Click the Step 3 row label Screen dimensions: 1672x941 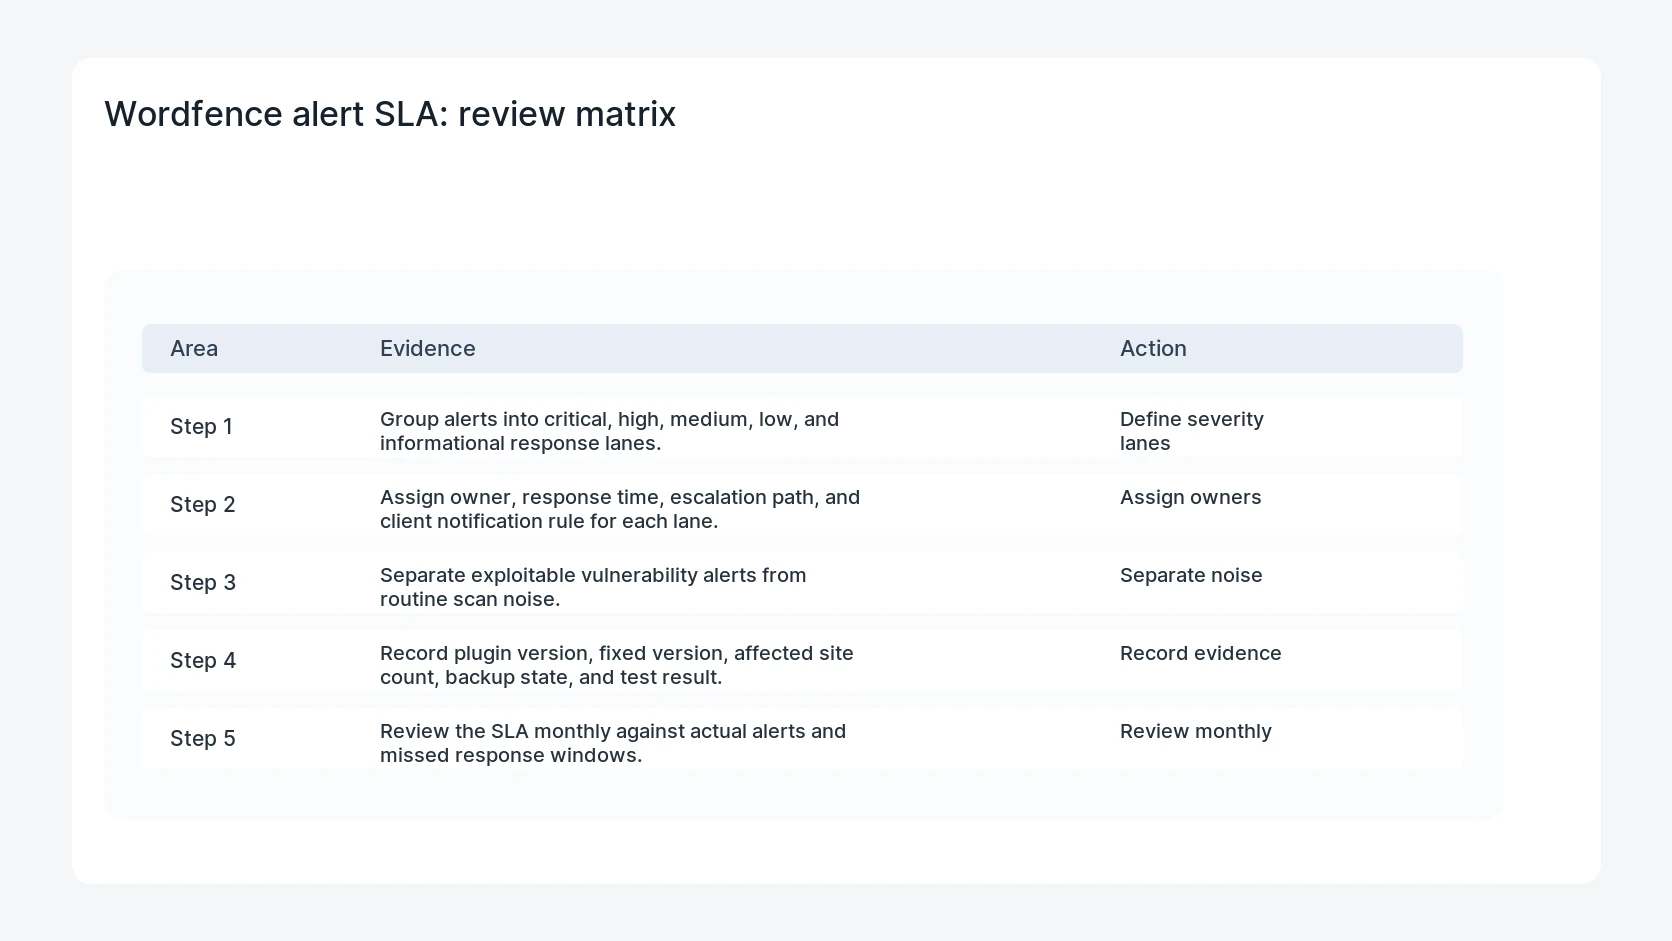pyautogui.click(x=203, y=582)
